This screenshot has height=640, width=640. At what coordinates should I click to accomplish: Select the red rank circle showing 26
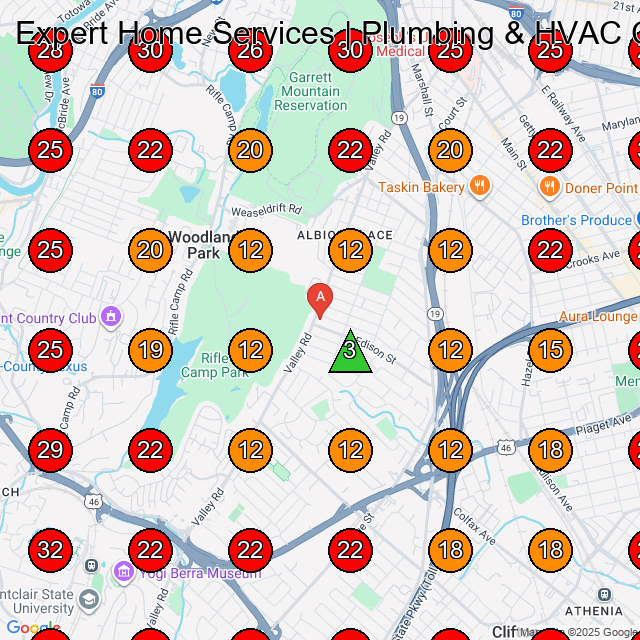tap(250, 50)
